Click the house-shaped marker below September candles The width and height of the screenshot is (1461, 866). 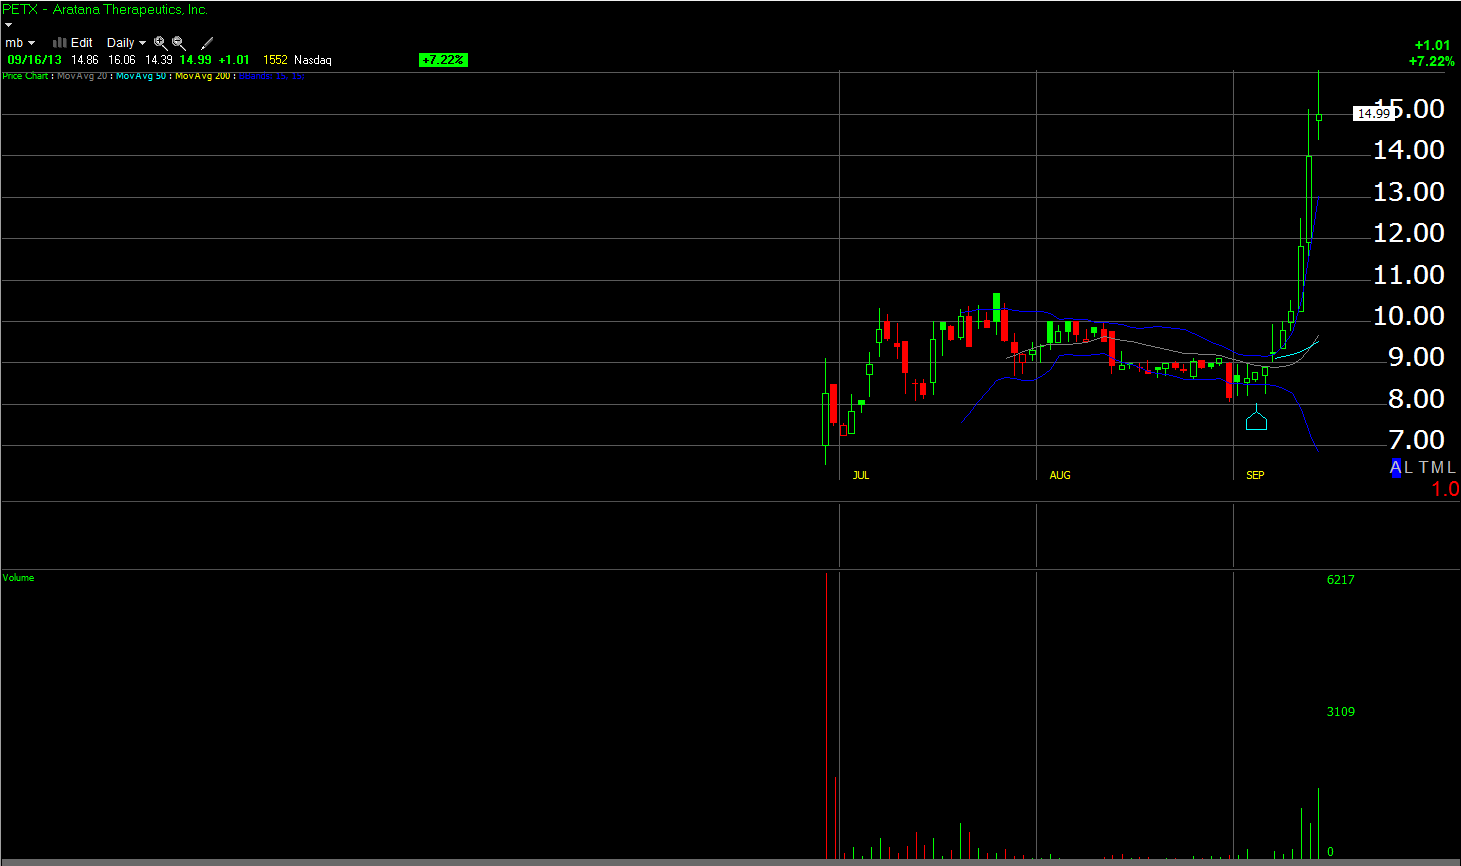click(1256, 420)
